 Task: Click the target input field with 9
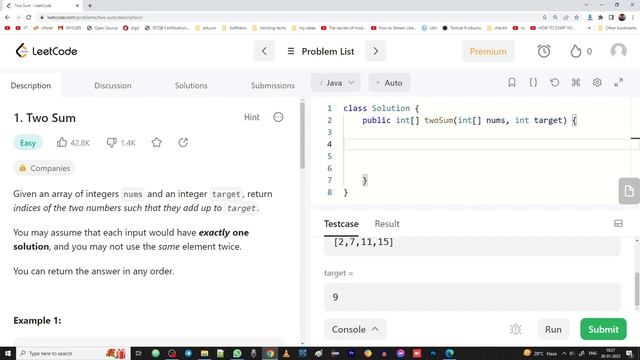point(472,297)
